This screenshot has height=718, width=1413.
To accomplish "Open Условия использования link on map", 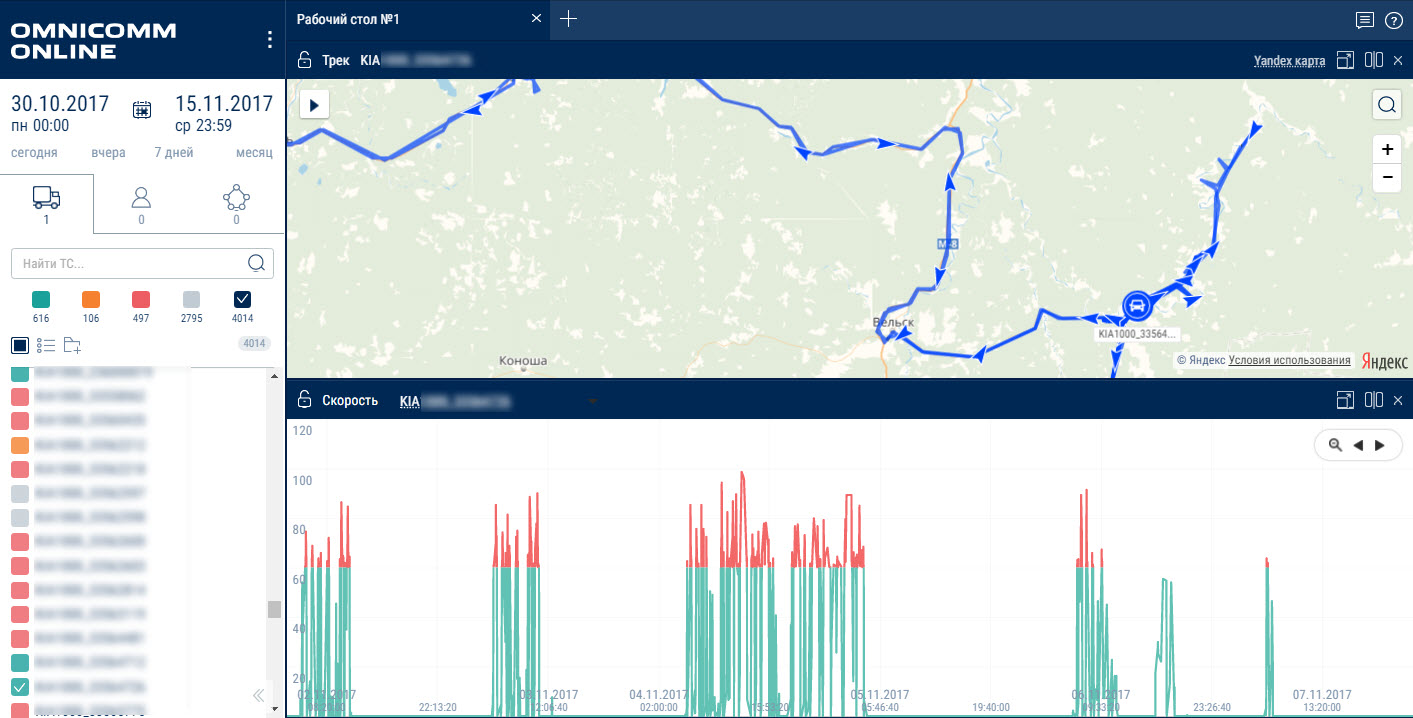I will (x=1289, y=360).
